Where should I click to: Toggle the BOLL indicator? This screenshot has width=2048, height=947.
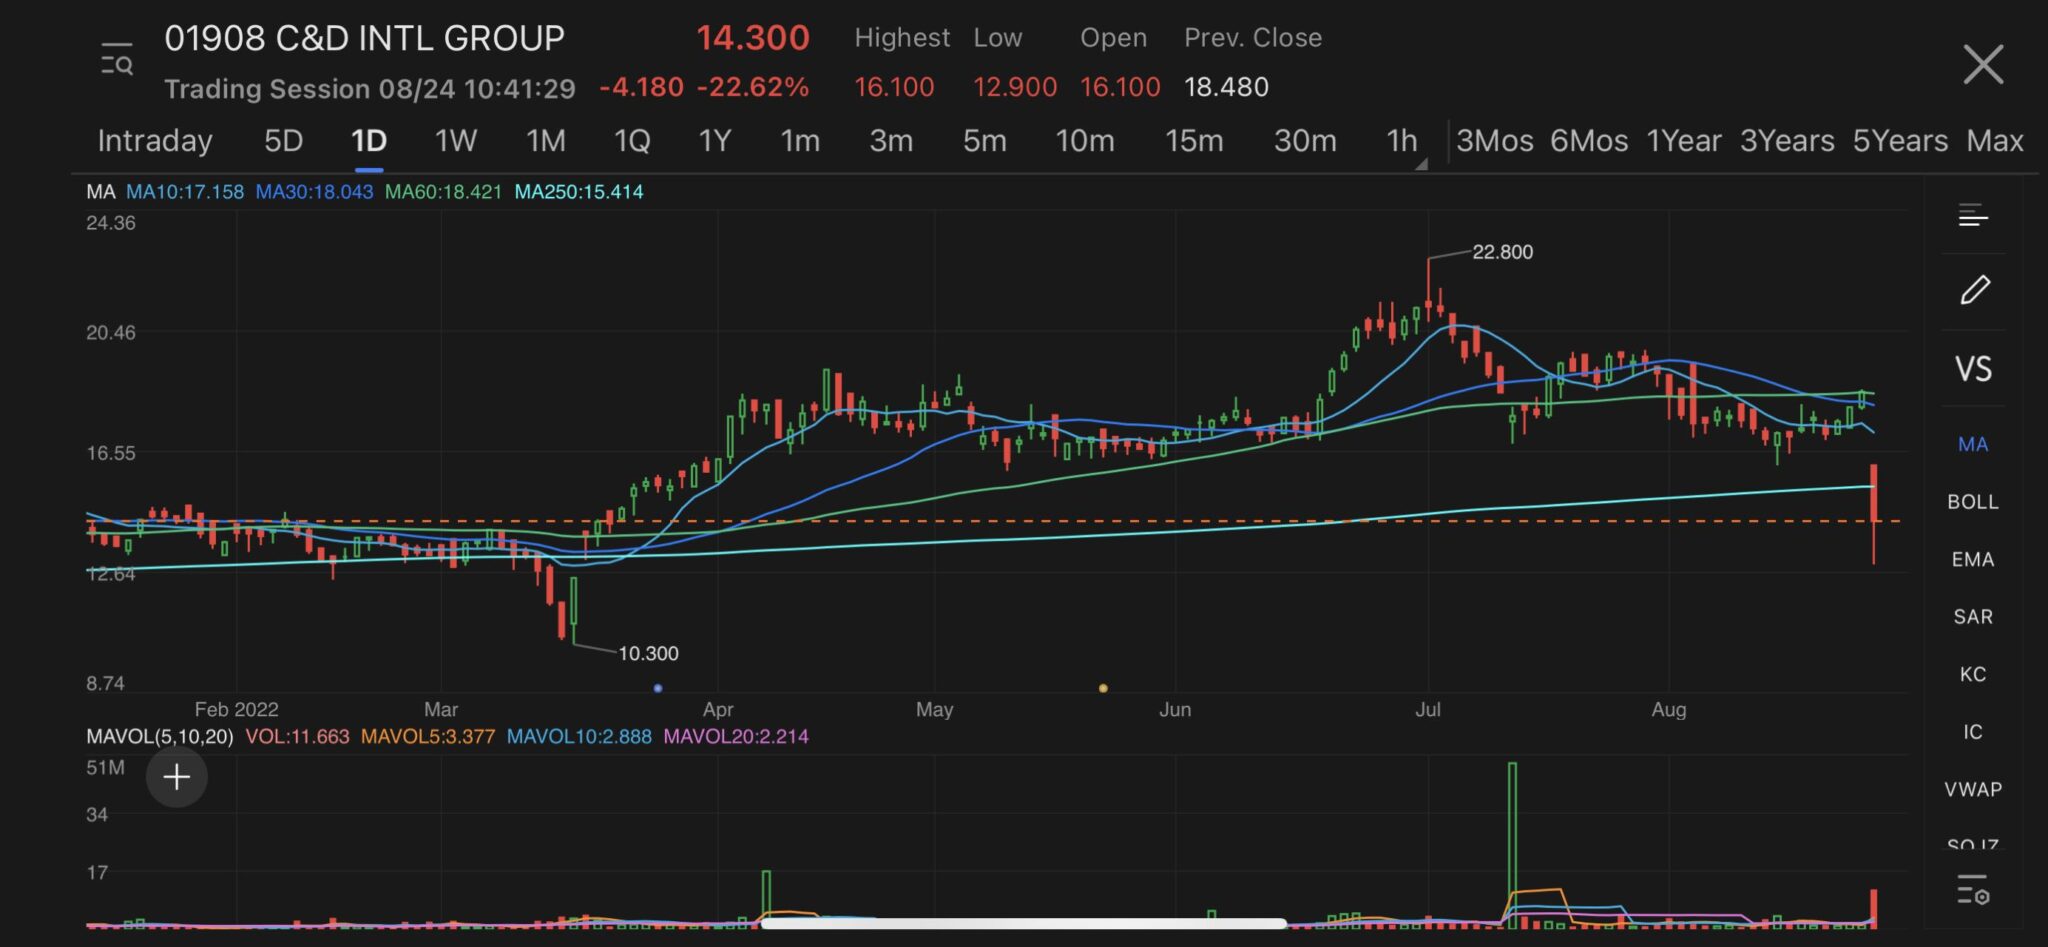[x=1973, y=502]
